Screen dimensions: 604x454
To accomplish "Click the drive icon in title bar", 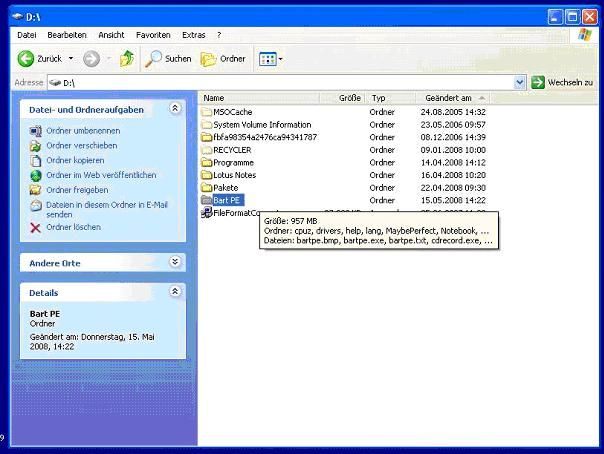I will click(18, 17).
